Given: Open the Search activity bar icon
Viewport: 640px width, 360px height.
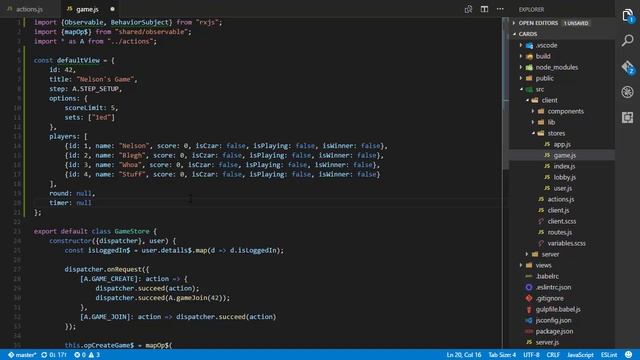Looking at the screenshot, I should pos(627,40).
